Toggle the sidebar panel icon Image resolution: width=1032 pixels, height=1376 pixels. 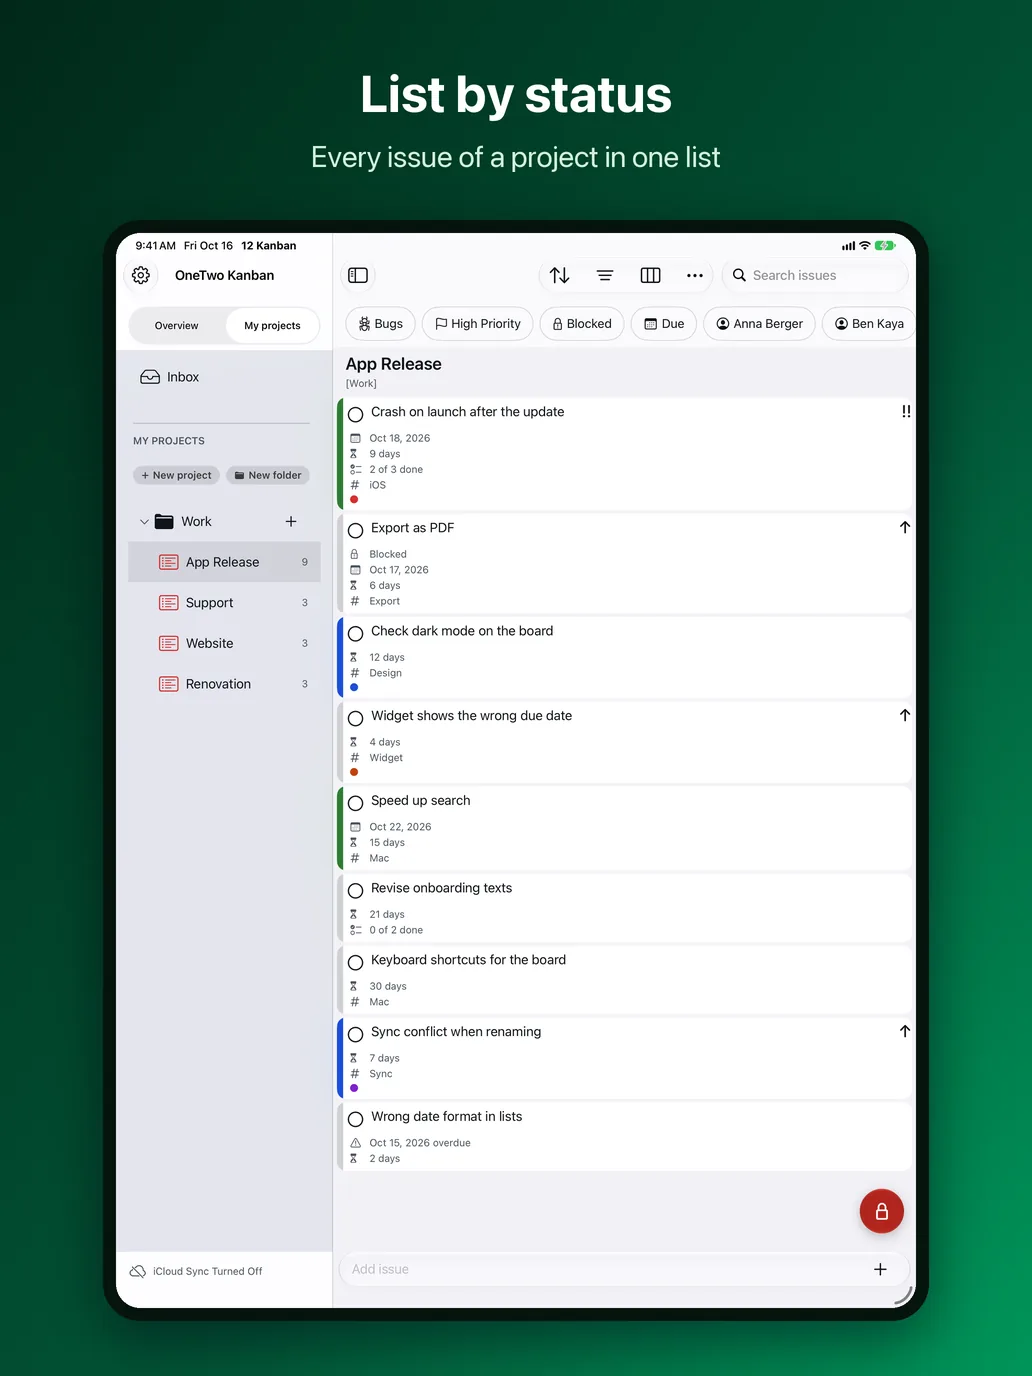pos(358,275)
